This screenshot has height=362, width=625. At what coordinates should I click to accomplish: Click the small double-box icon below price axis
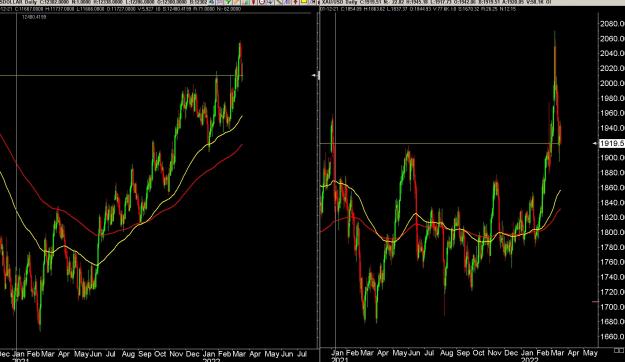[x=619, y=351]
